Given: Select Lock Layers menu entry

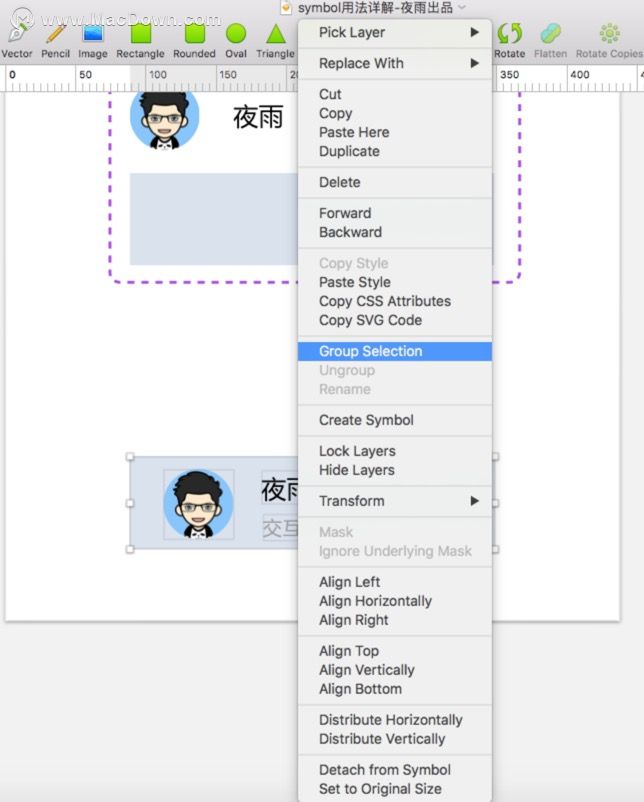Looking at the screenshot, I should tap(395, 451).
